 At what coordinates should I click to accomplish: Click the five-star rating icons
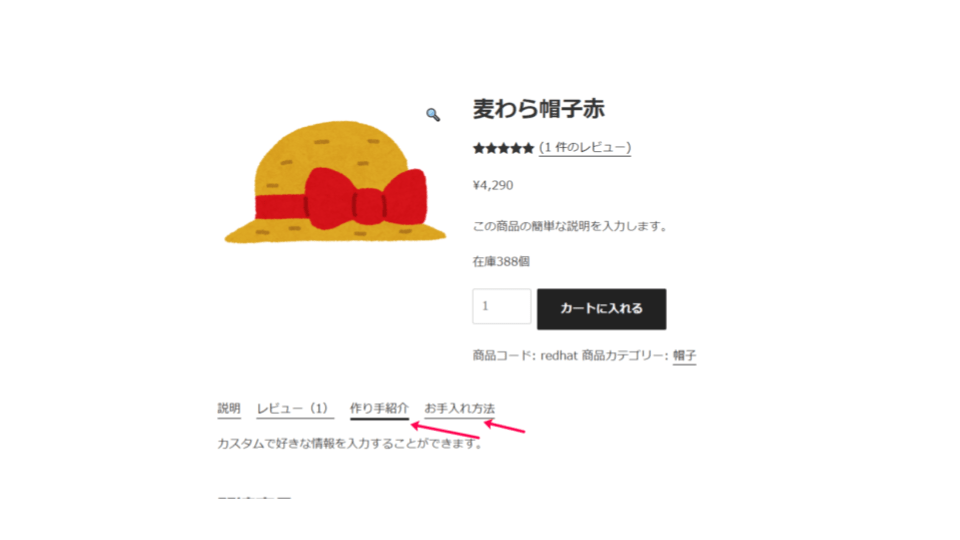503,148
